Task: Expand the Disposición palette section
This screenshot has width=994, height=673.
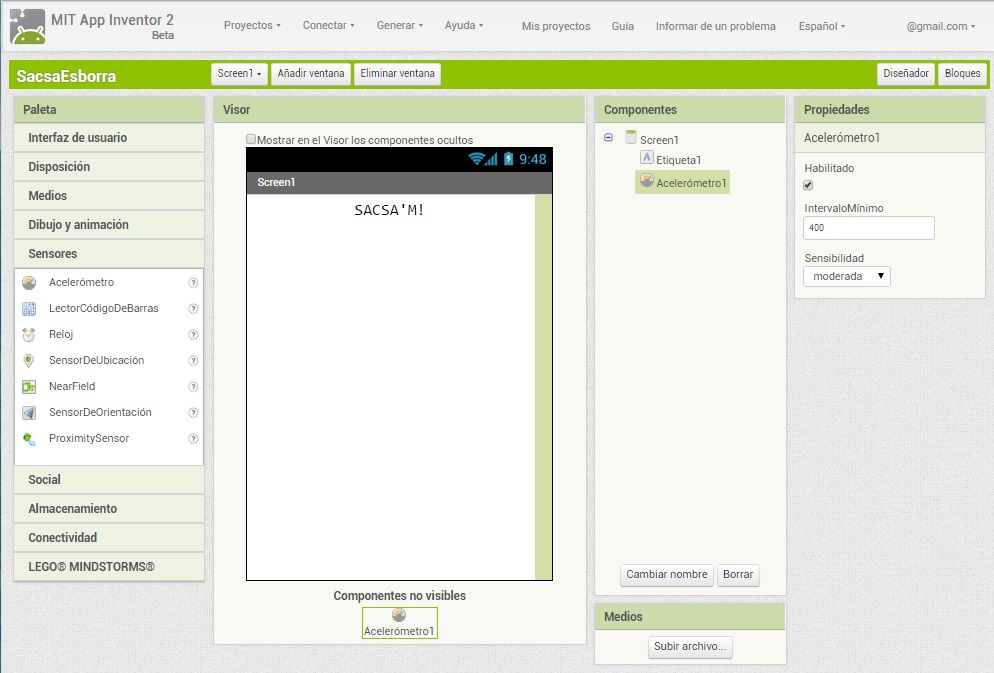Action: (x=109, y=167)
